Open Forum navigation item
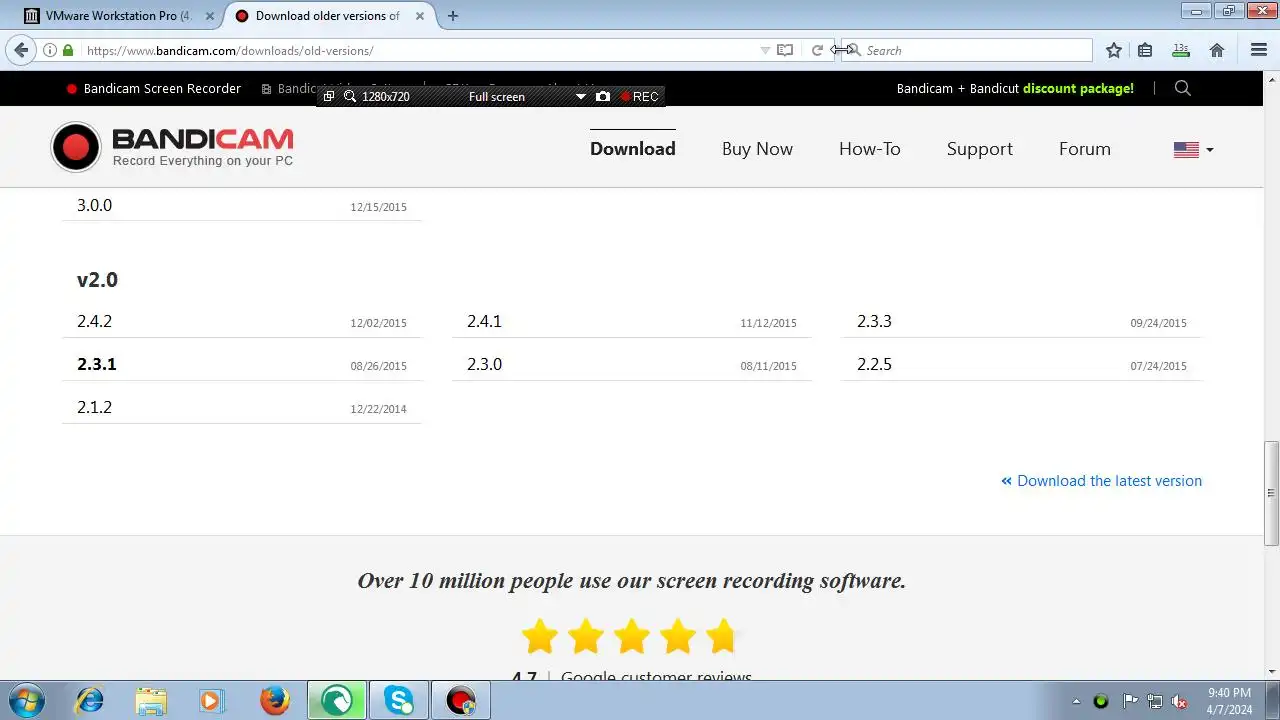 1085,148
